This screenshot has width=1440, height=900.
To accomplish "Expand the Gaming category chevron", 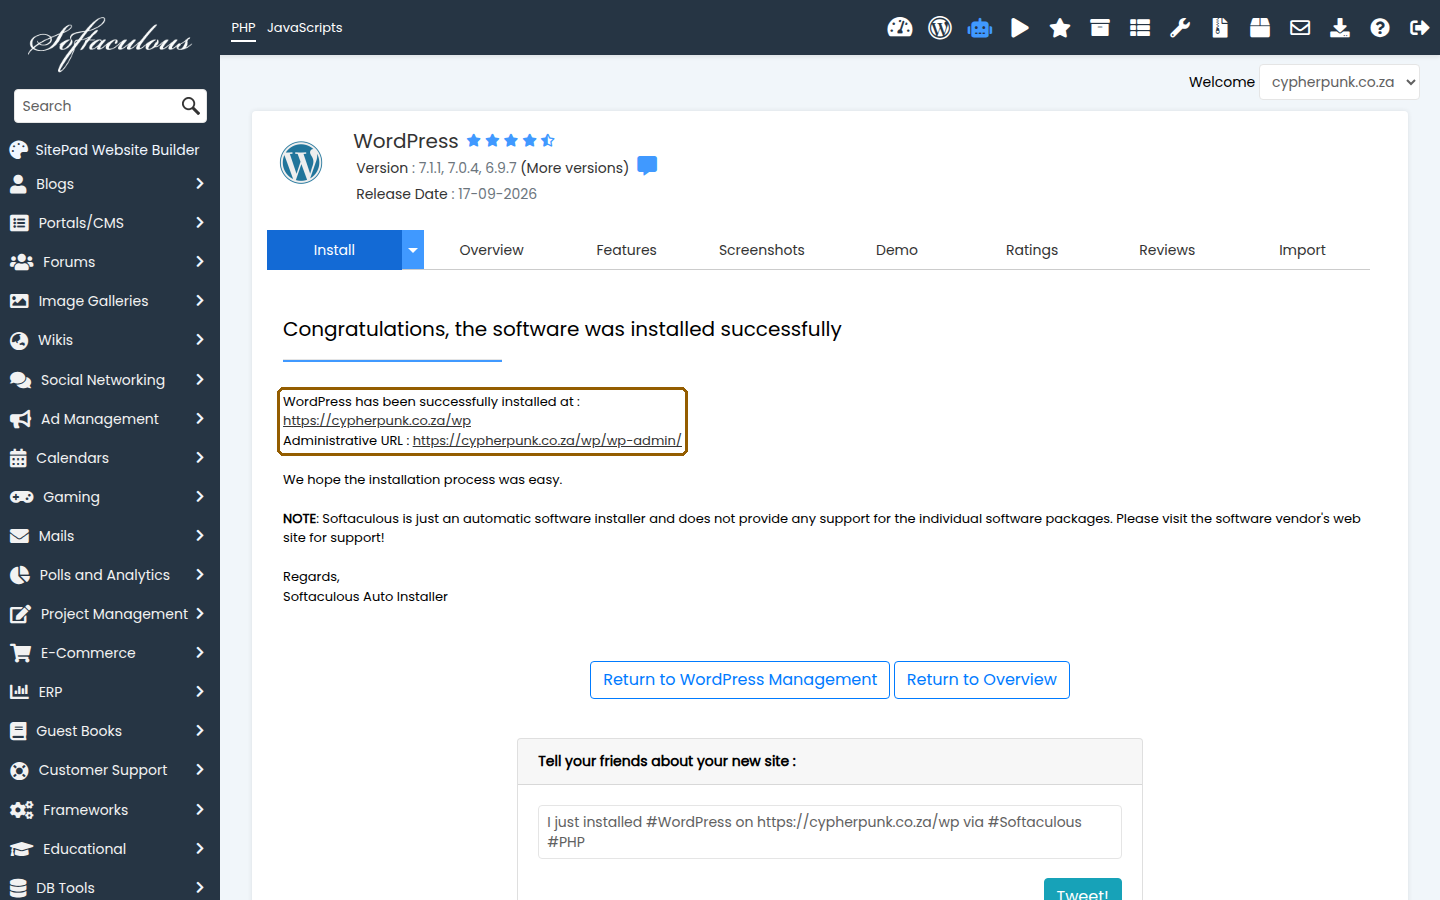I will click(200, 497).
